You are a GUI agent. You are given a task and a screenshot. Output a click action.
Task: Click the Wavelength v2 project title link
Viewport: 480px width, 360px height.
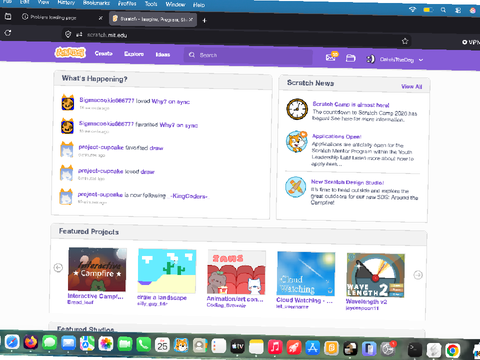pos(366,302)
